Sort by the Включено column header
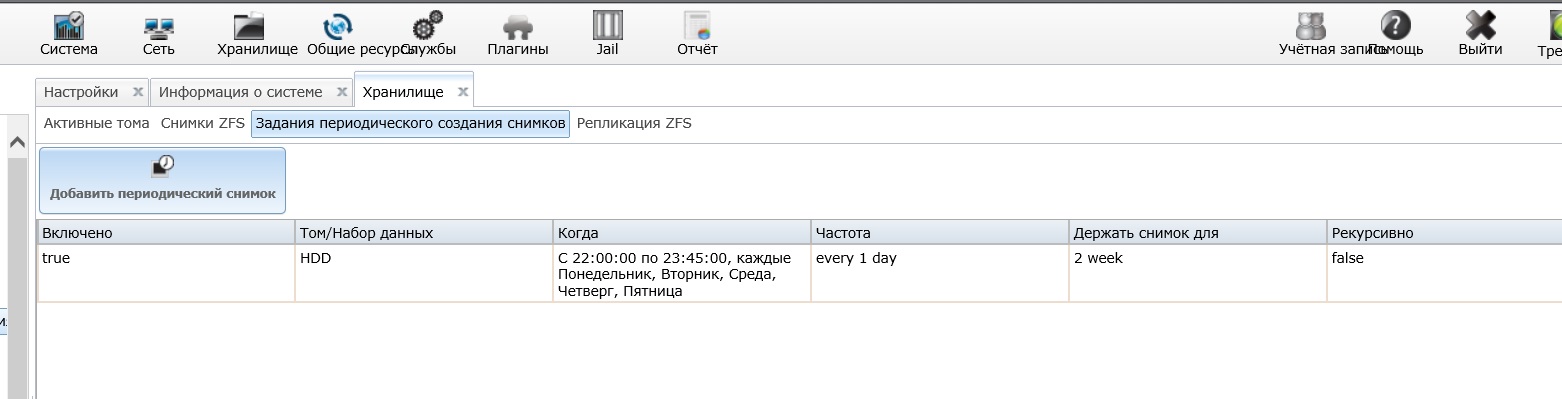 click(x=166, y=232)
